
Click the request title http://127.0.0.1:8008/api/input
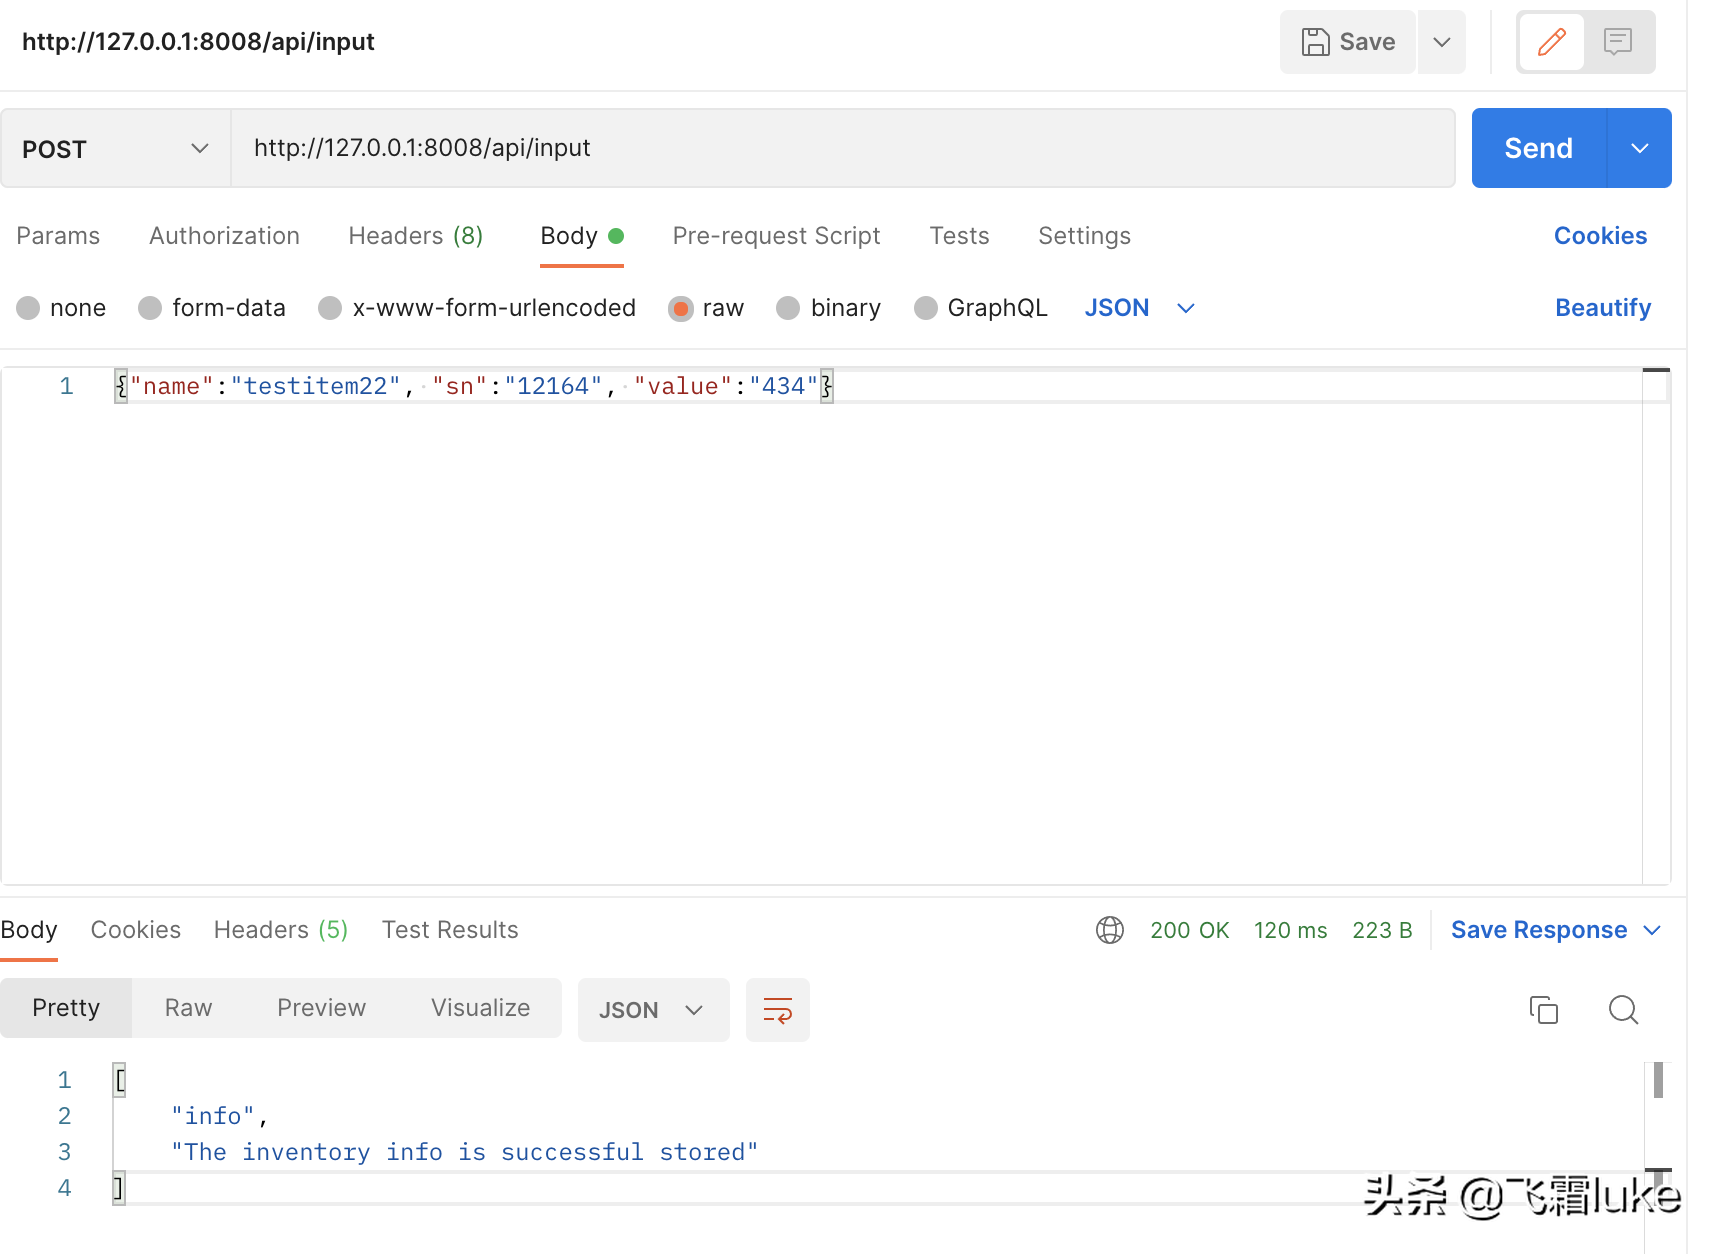pyautogui.click(x=198, y=42)
